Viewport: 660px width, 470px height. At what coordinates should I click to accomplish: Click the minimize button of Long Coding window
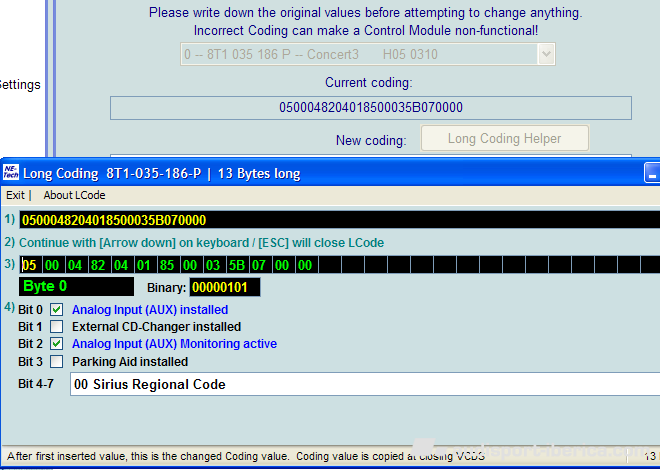point(652,173)
